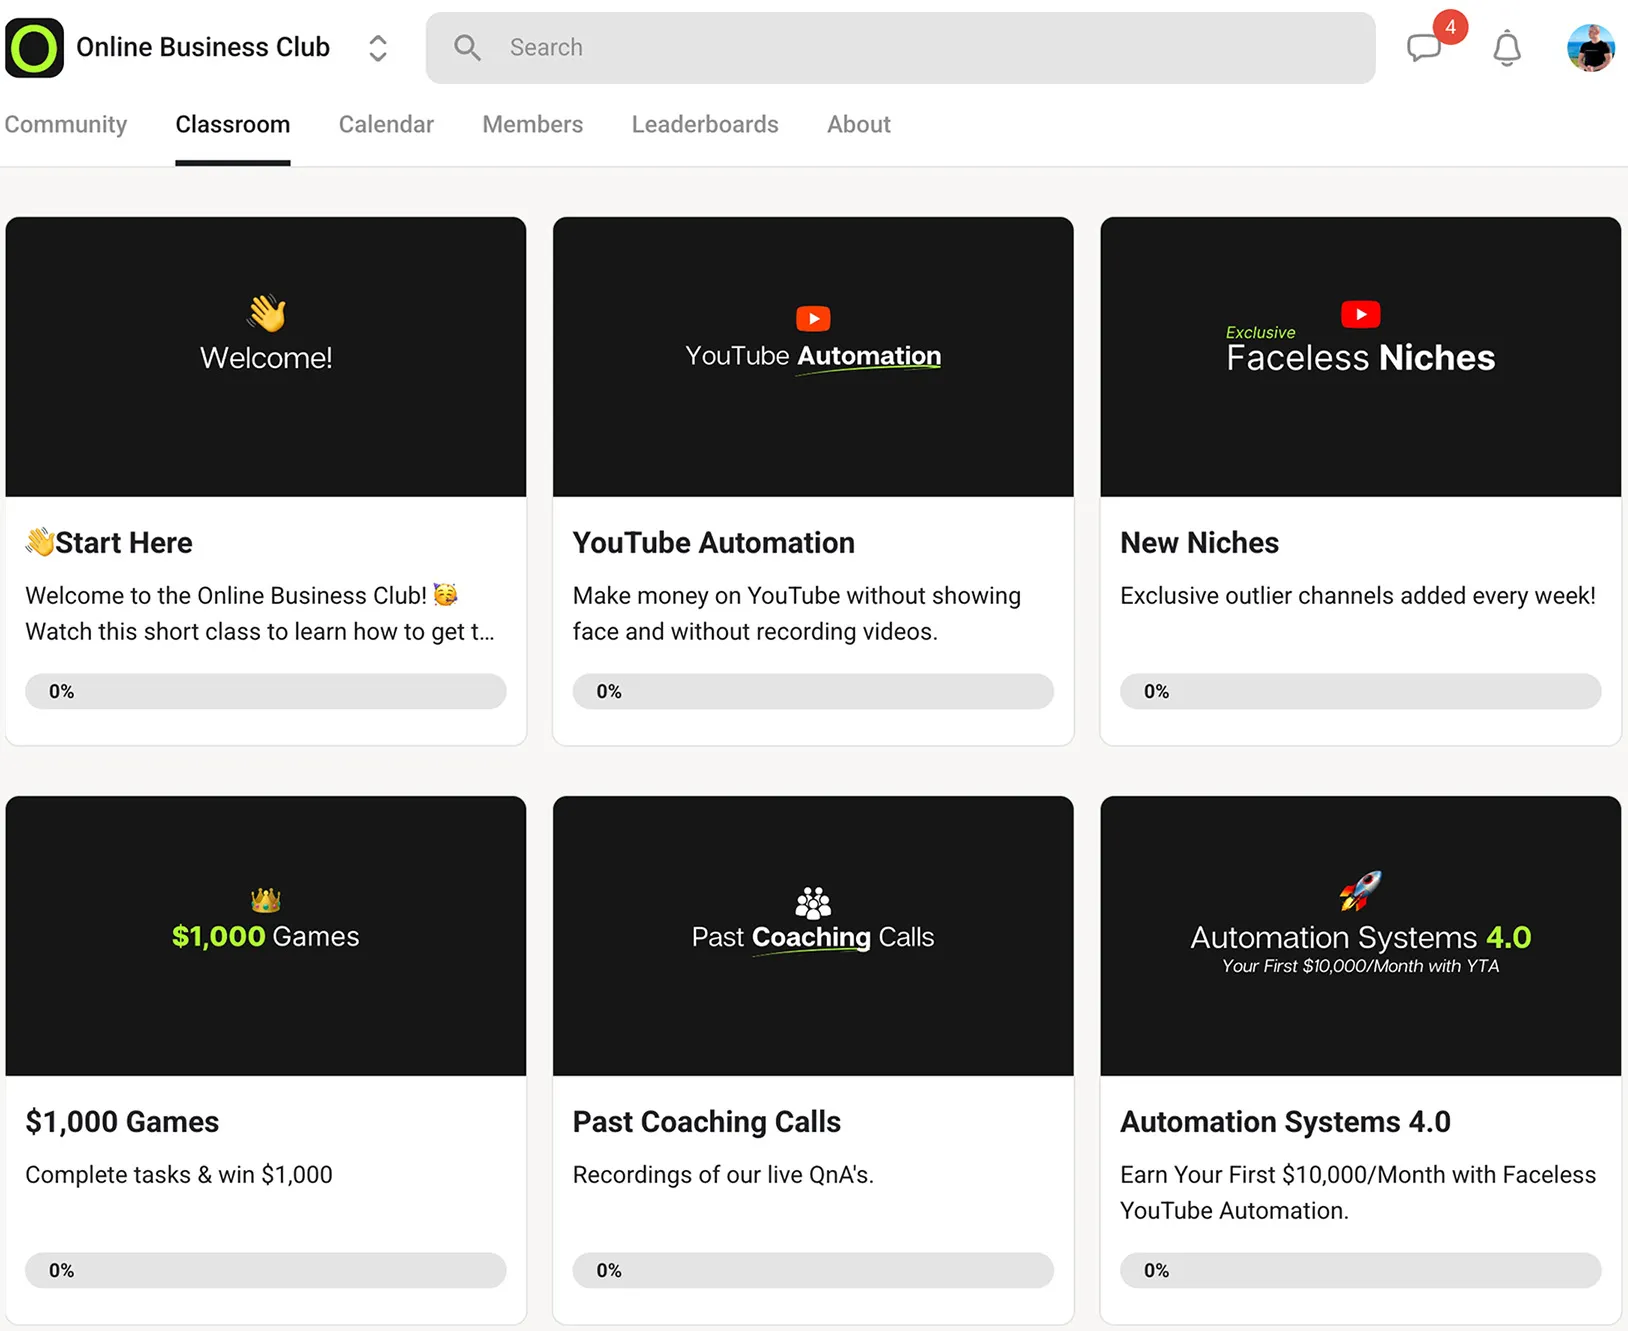Click the party face emoji in Start Here description
This screenshot has width=1628, height=1331.
click(445, 595)
